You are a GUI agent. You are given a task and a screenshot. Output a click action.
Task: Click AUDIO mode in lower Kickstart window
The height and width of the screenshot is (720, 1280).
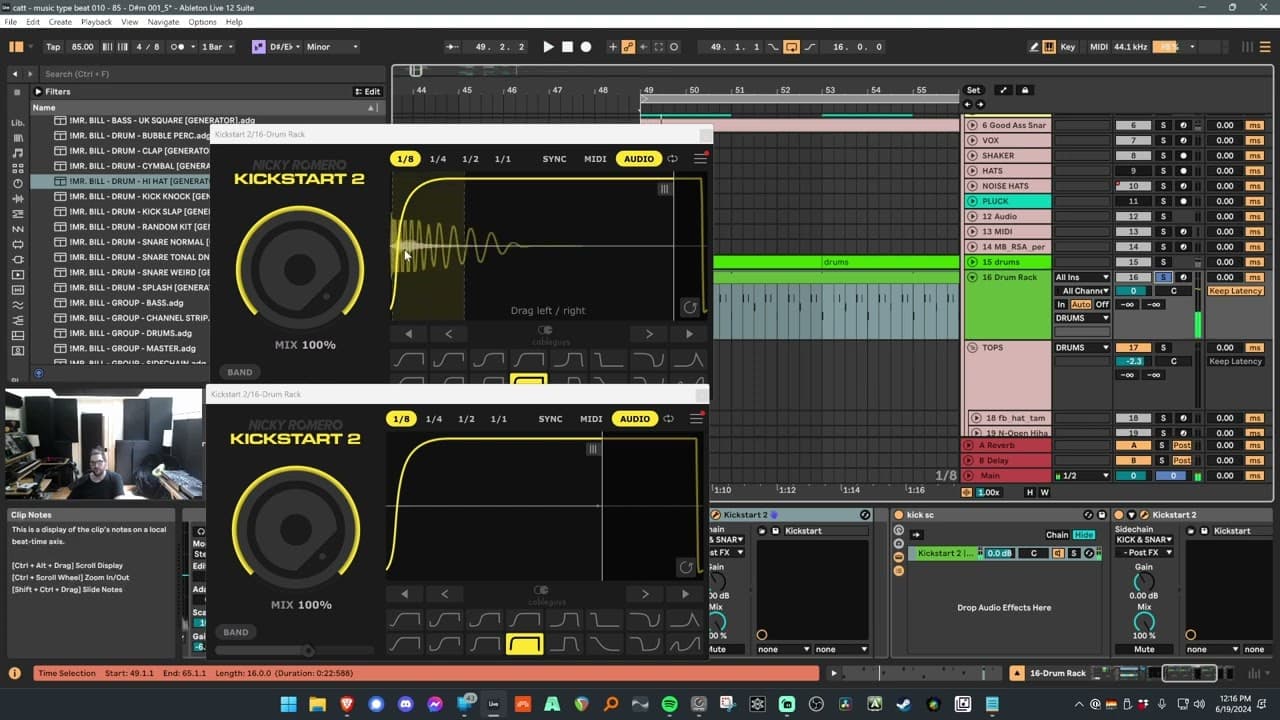[x=635, y=419]
